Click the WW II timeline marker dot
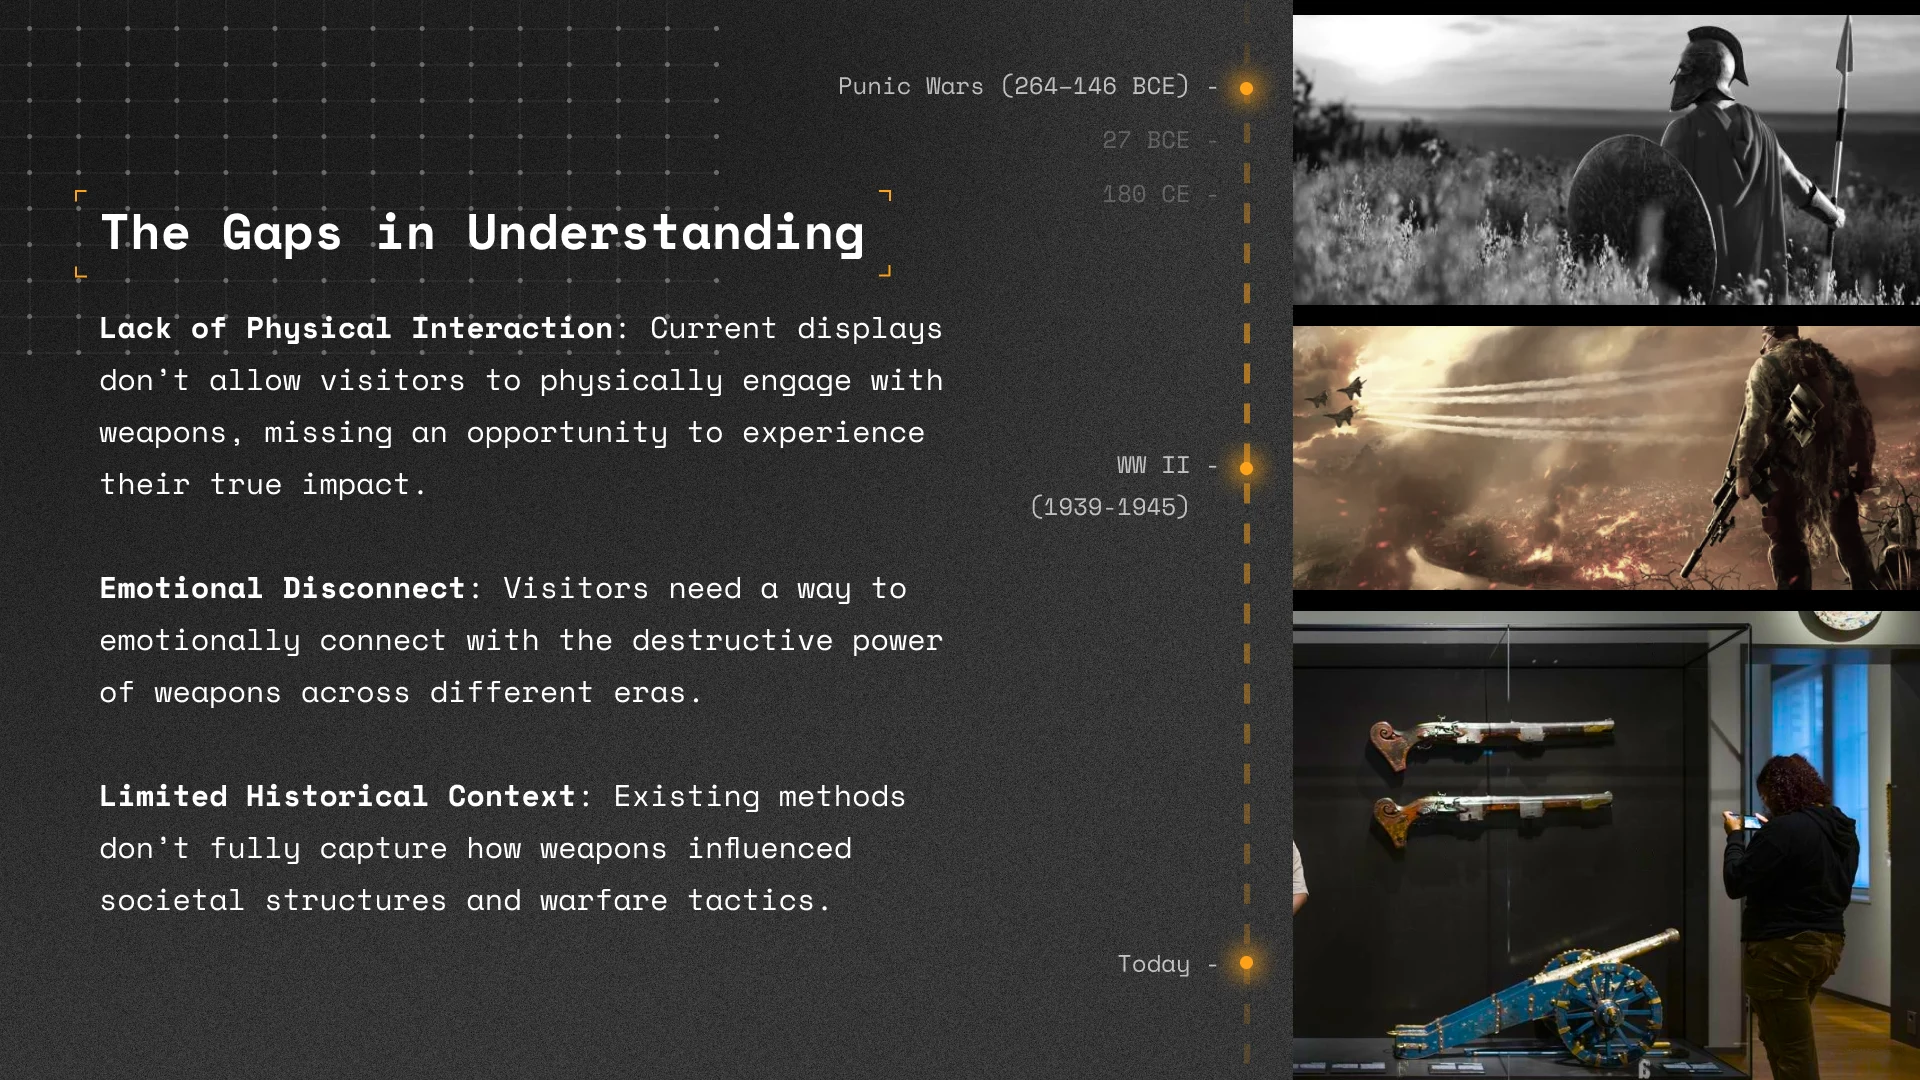This screenshot has height=1080, width=1920. tap(1246, 468)
